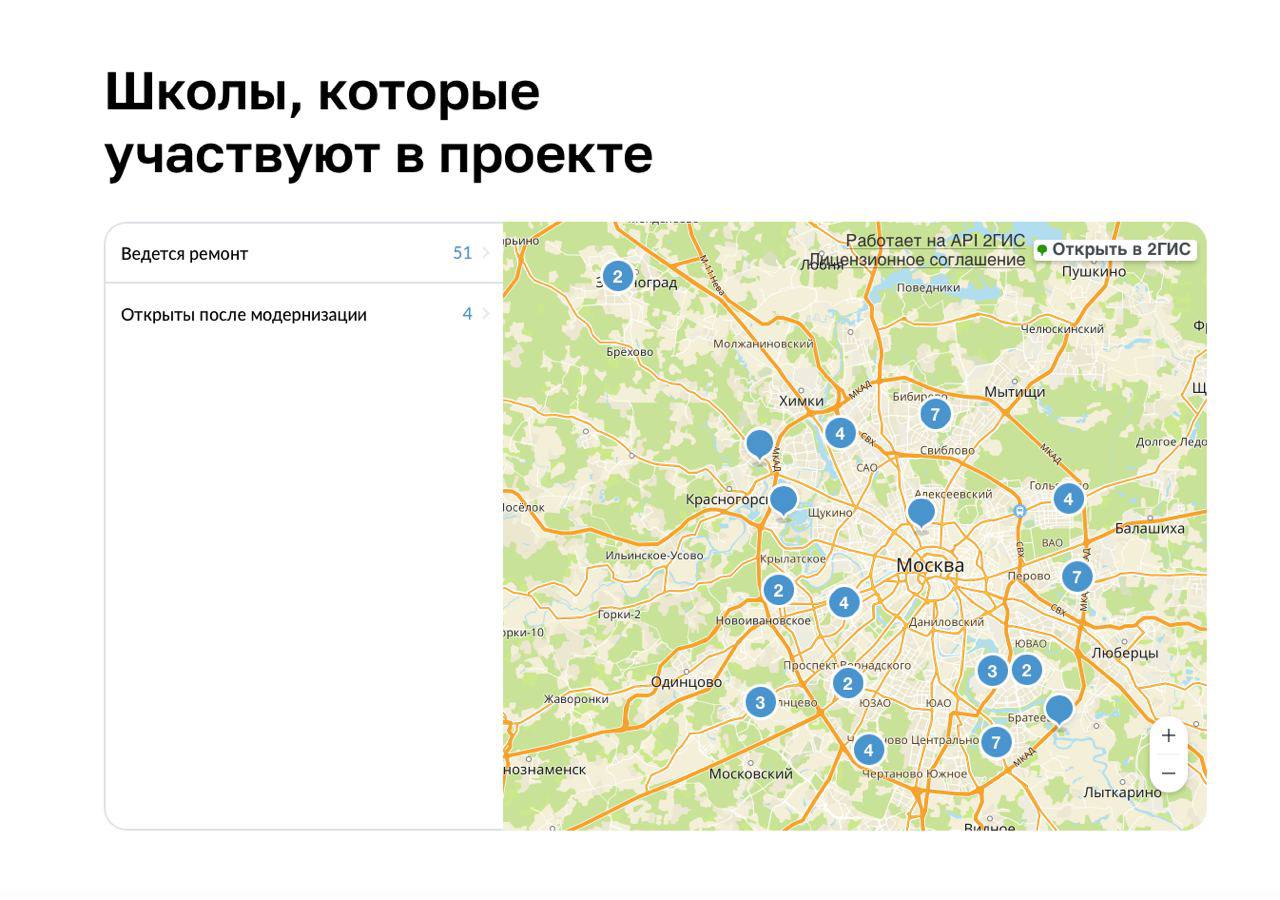This screenshot has width=1280, height=900.
Task: Select cluster marker 7 near Чертаново Центральное
Action: pyautogui.click(x=995, y=741)
